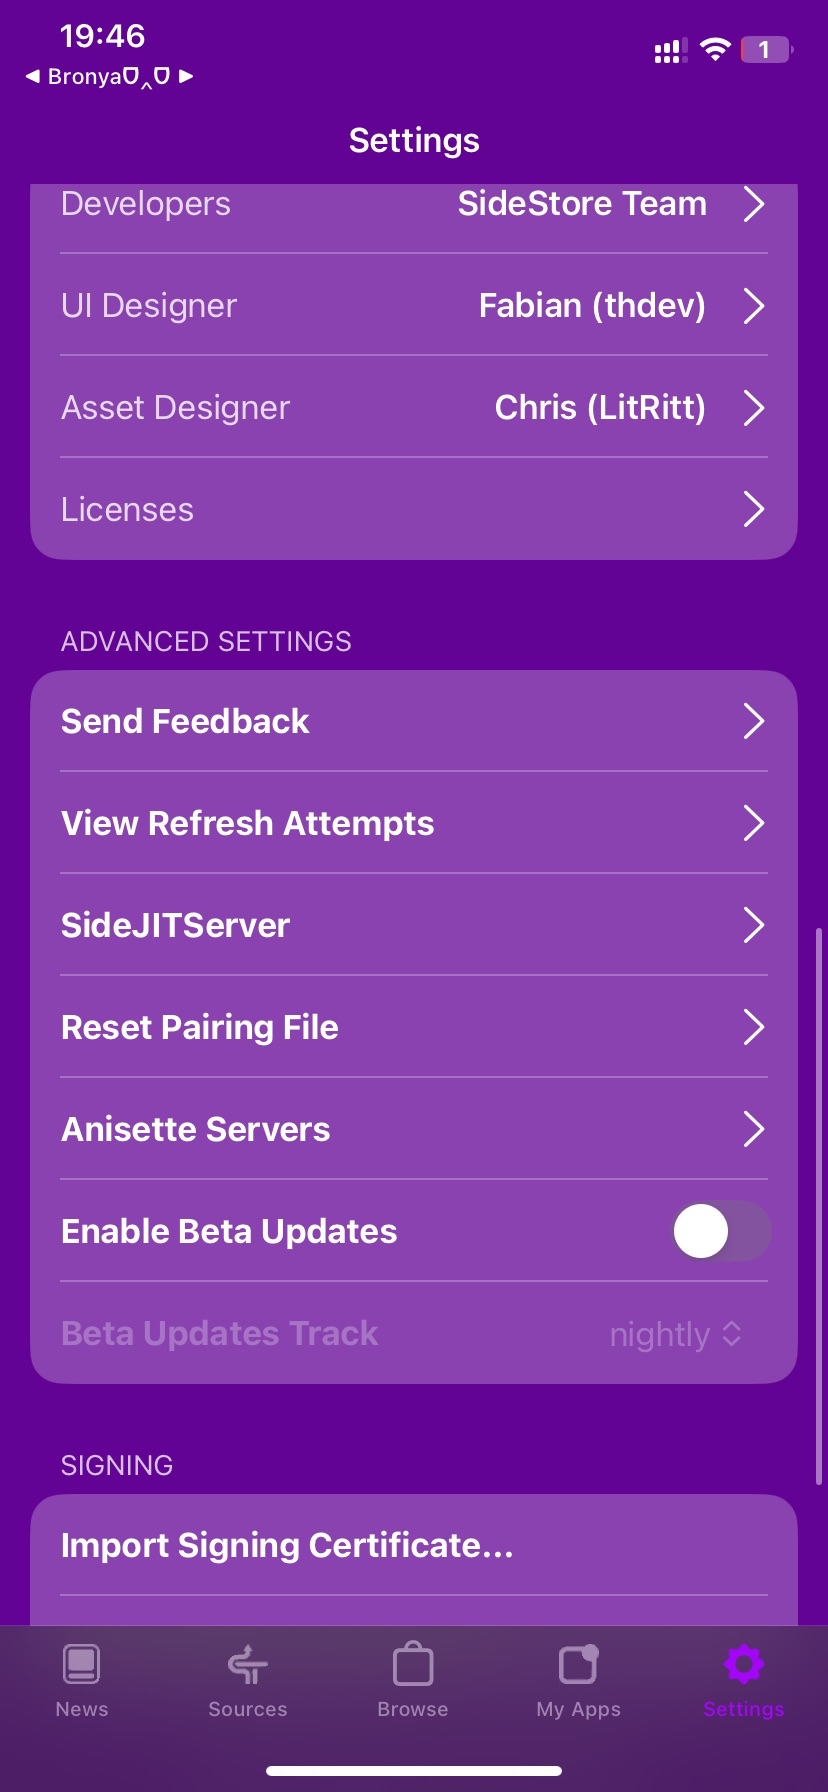Open the Browse bag icon

(413, 1665)
